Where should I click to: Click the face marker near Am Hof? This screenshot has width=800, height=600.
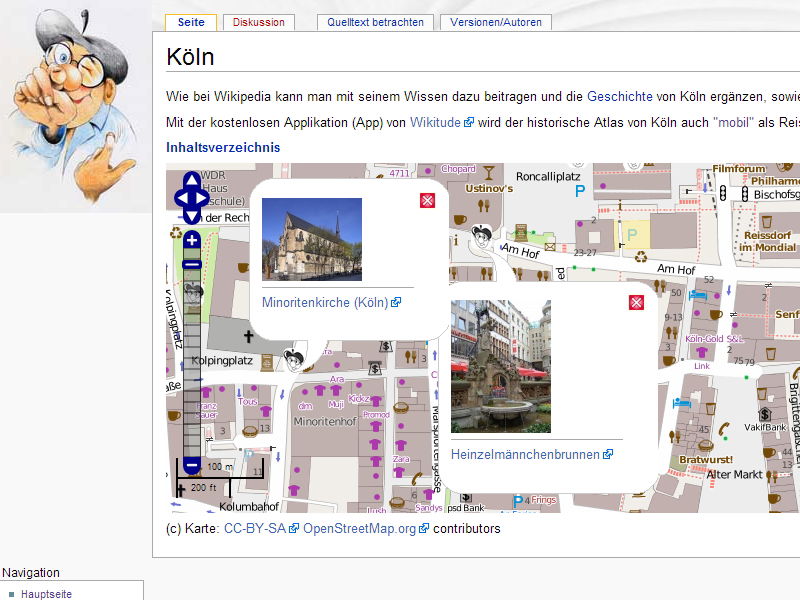pos(481,236)
